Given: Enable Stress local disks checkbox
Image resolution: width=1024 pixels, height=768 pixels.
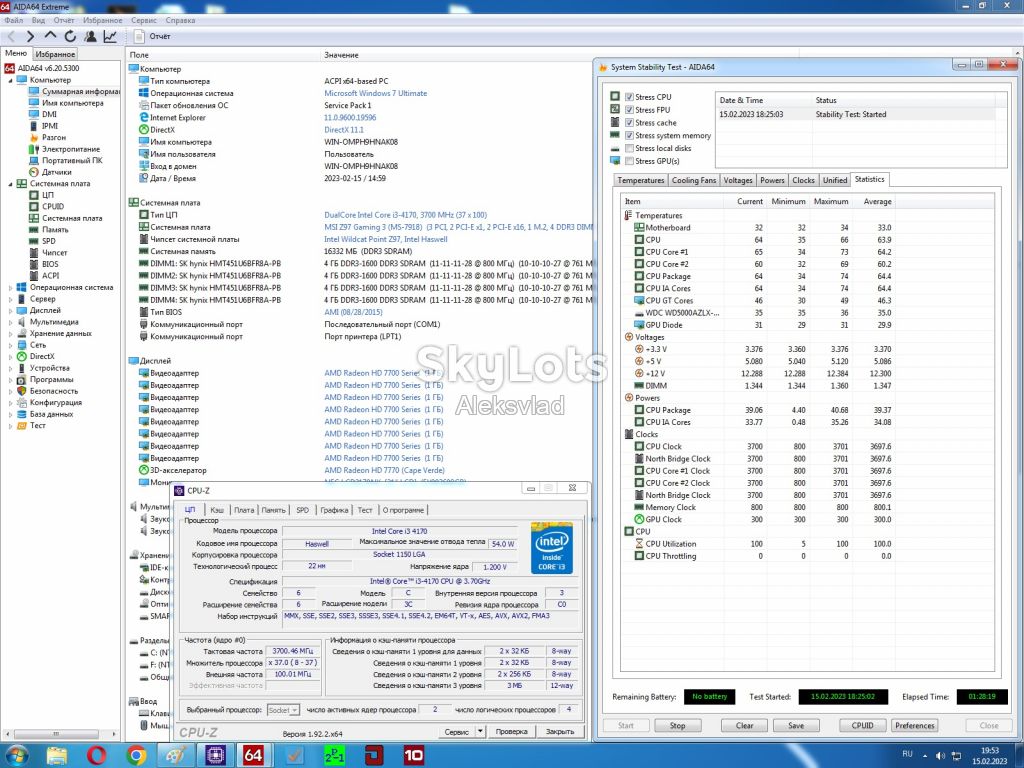Looking at the screenshot, I should pyautogui.click(x=629, y=148).
